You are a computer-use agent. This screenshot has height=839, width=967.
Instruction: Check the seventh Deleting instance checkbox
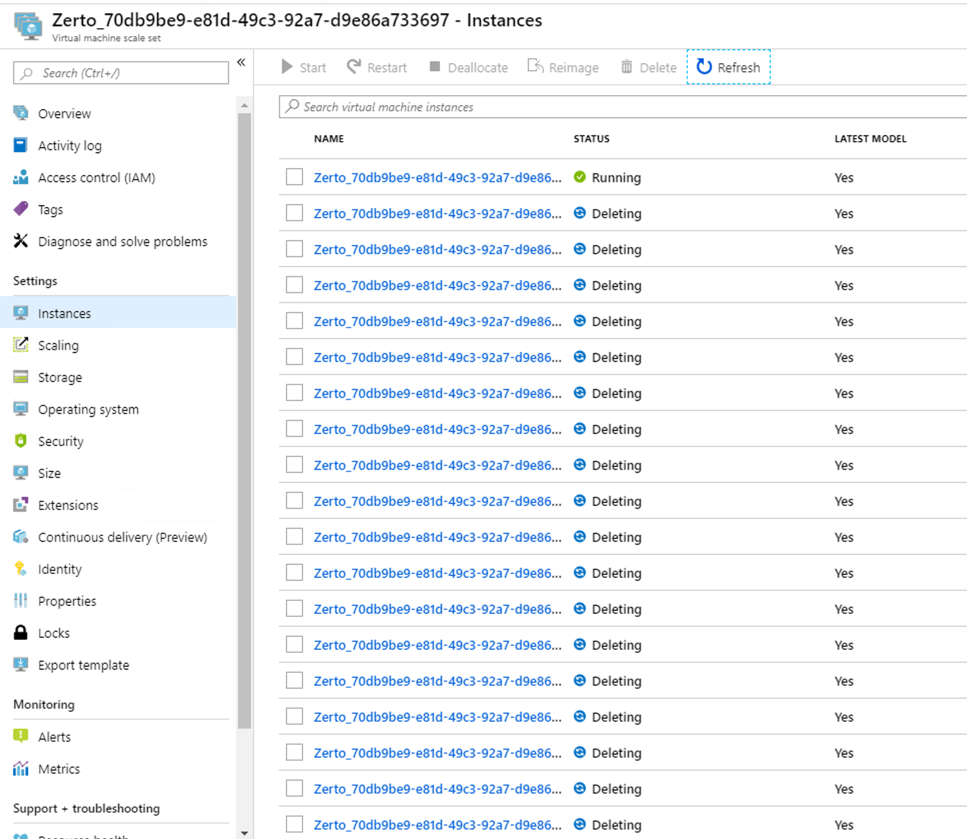(294, 428)
